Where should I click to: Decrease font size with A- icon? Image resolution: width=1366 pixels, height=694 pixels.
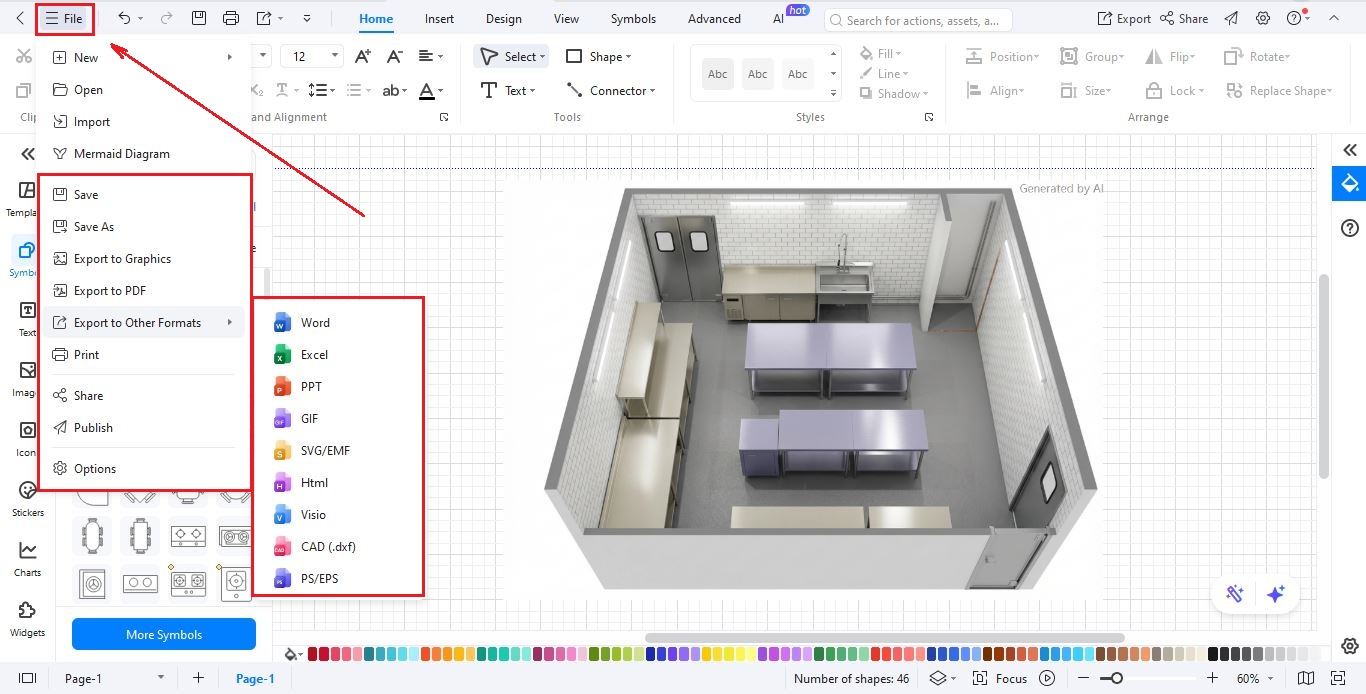pos(394,57)
